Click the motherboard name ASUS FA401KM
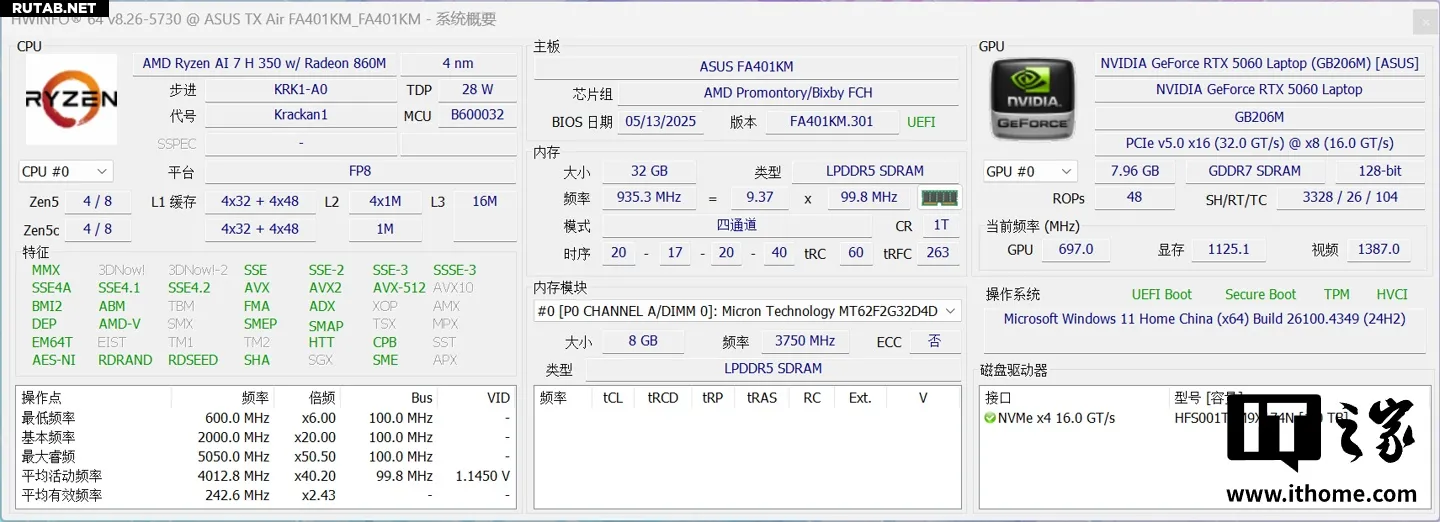This screenshot has width=1440, height=522. click(746, 67)
